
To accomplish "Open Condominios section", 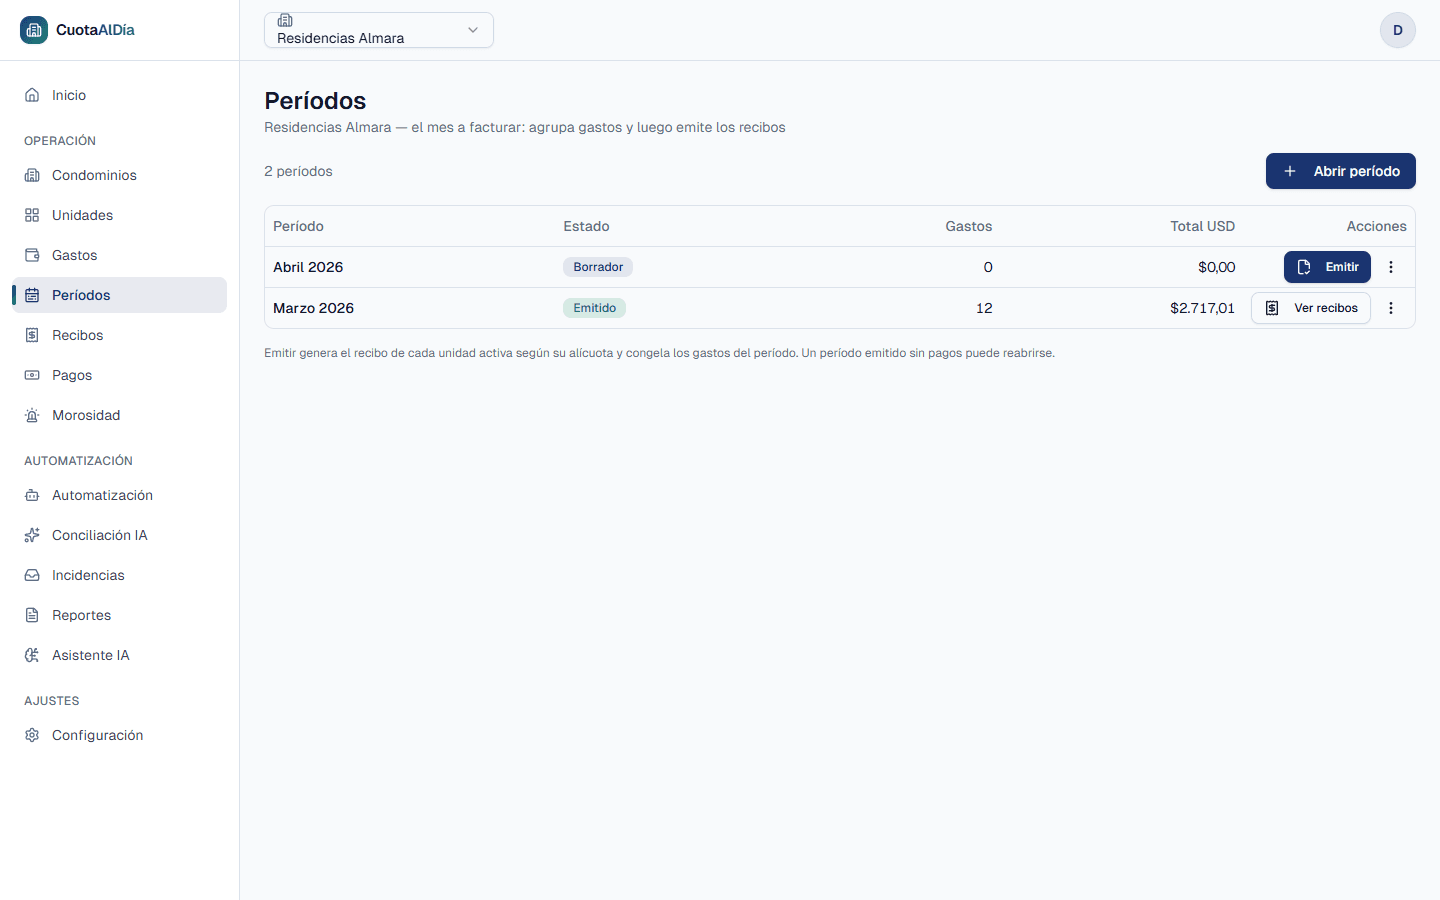I will pyautogui.click(x=120, y=175).
